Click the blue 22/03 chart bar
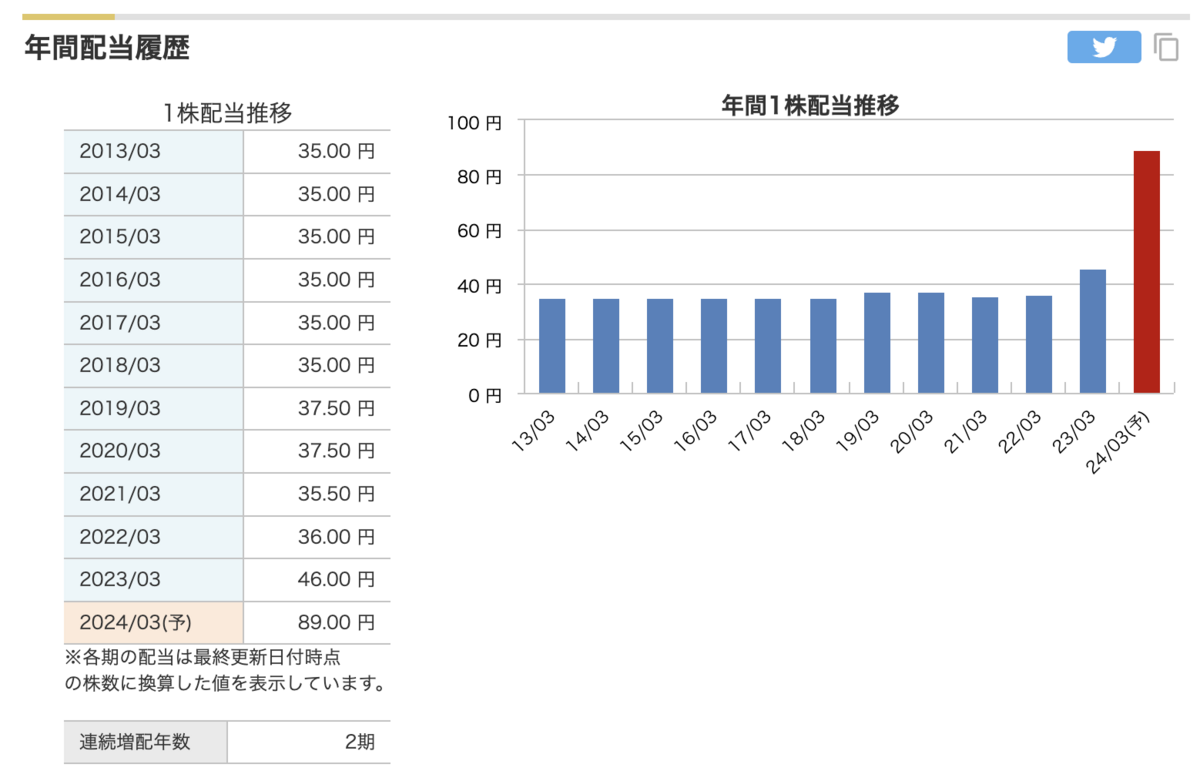This screenshot has width=1200, height=771. 1039,345
